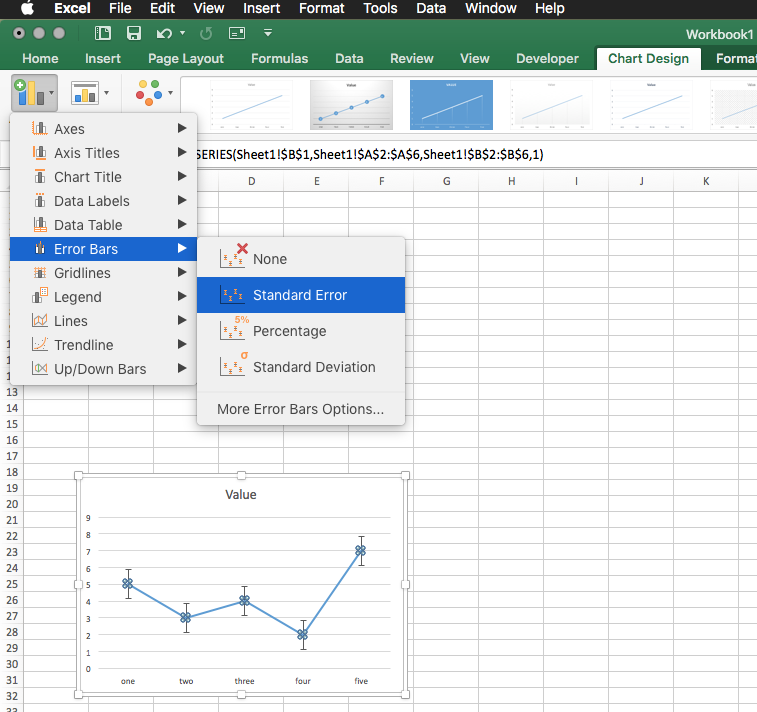Click the Error Bars icon in menu
The width and height of the screenshot is (757, 712).
point(40,249)
